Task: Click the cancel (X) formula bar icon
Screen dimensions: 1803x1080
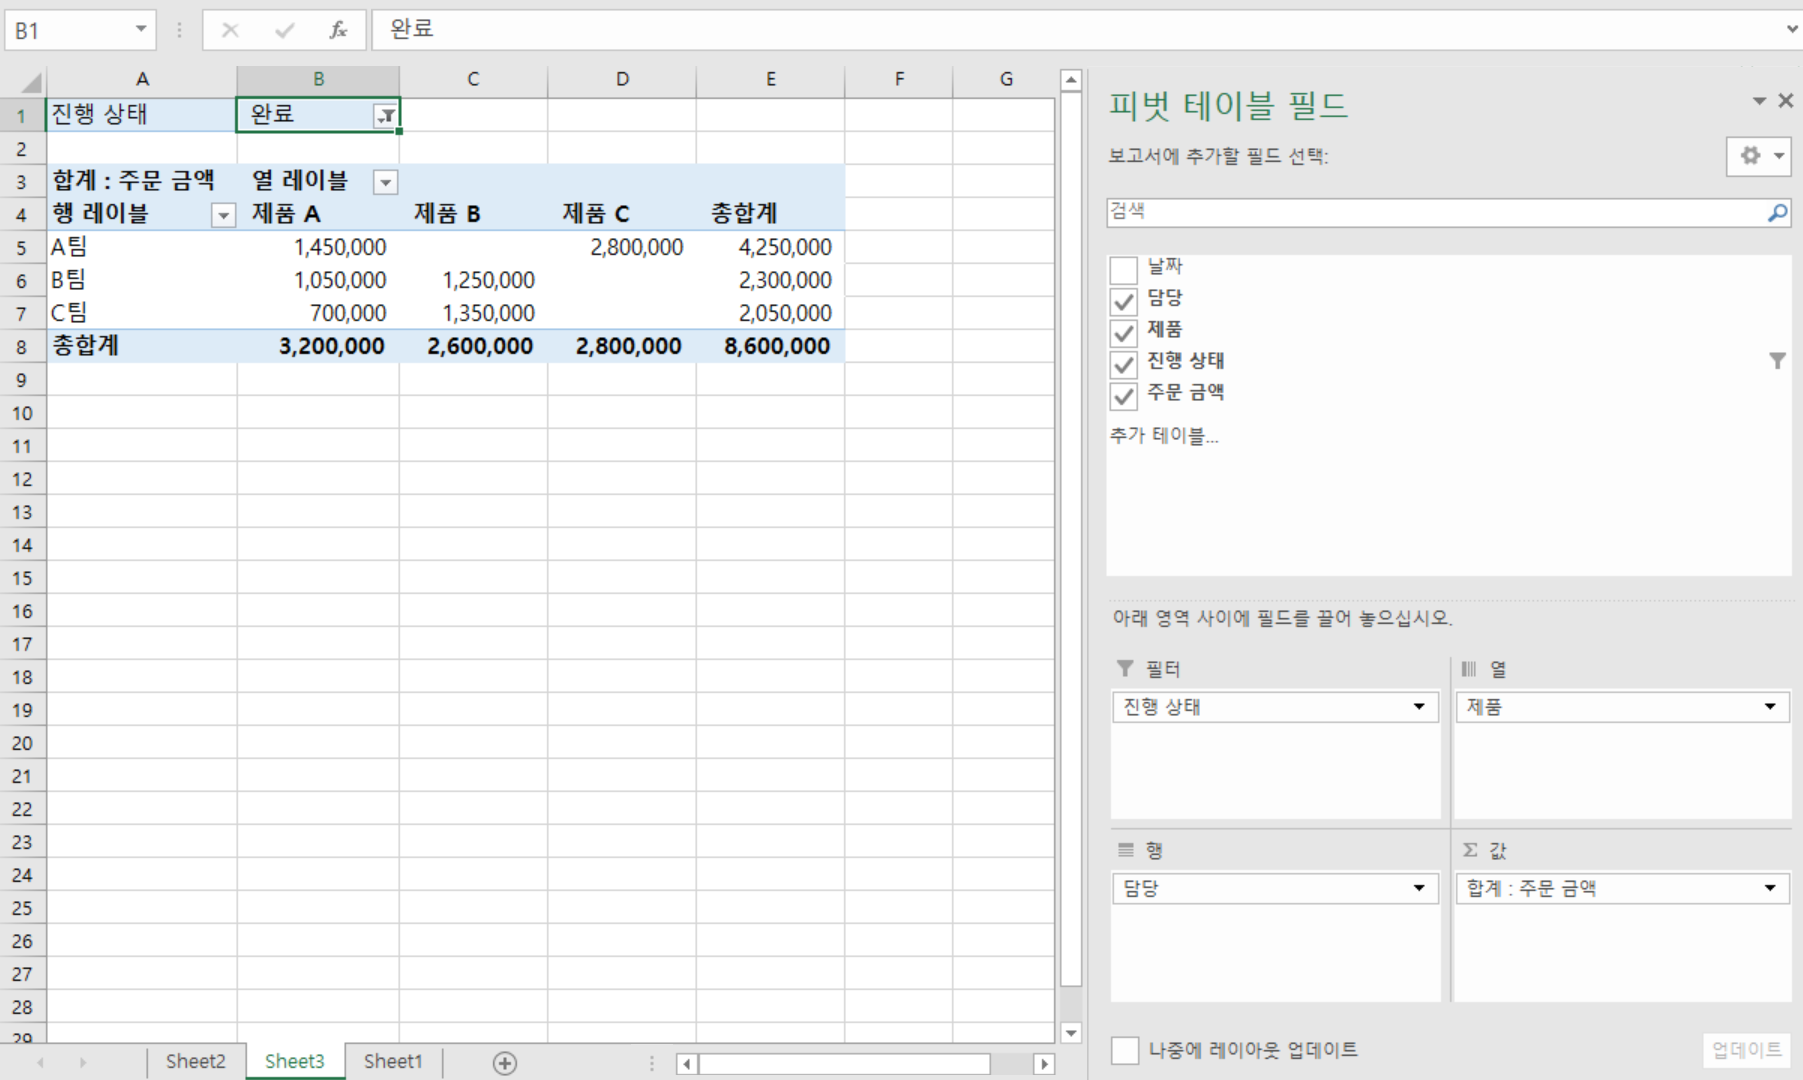Action: [230, 30]
